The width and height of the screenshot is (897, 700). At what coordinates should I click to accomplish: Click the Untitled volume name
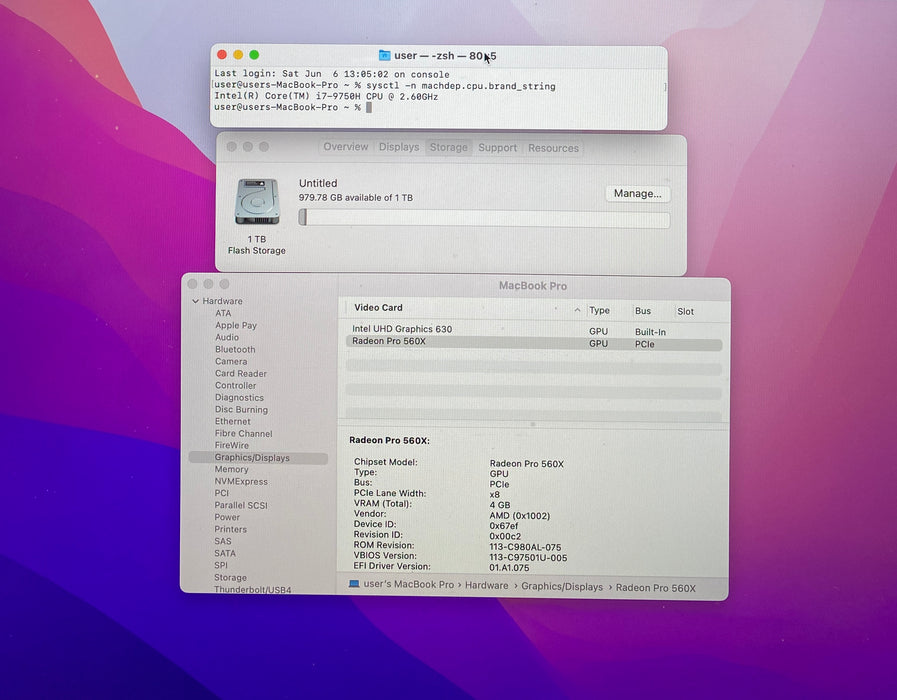tap(318, 183)
